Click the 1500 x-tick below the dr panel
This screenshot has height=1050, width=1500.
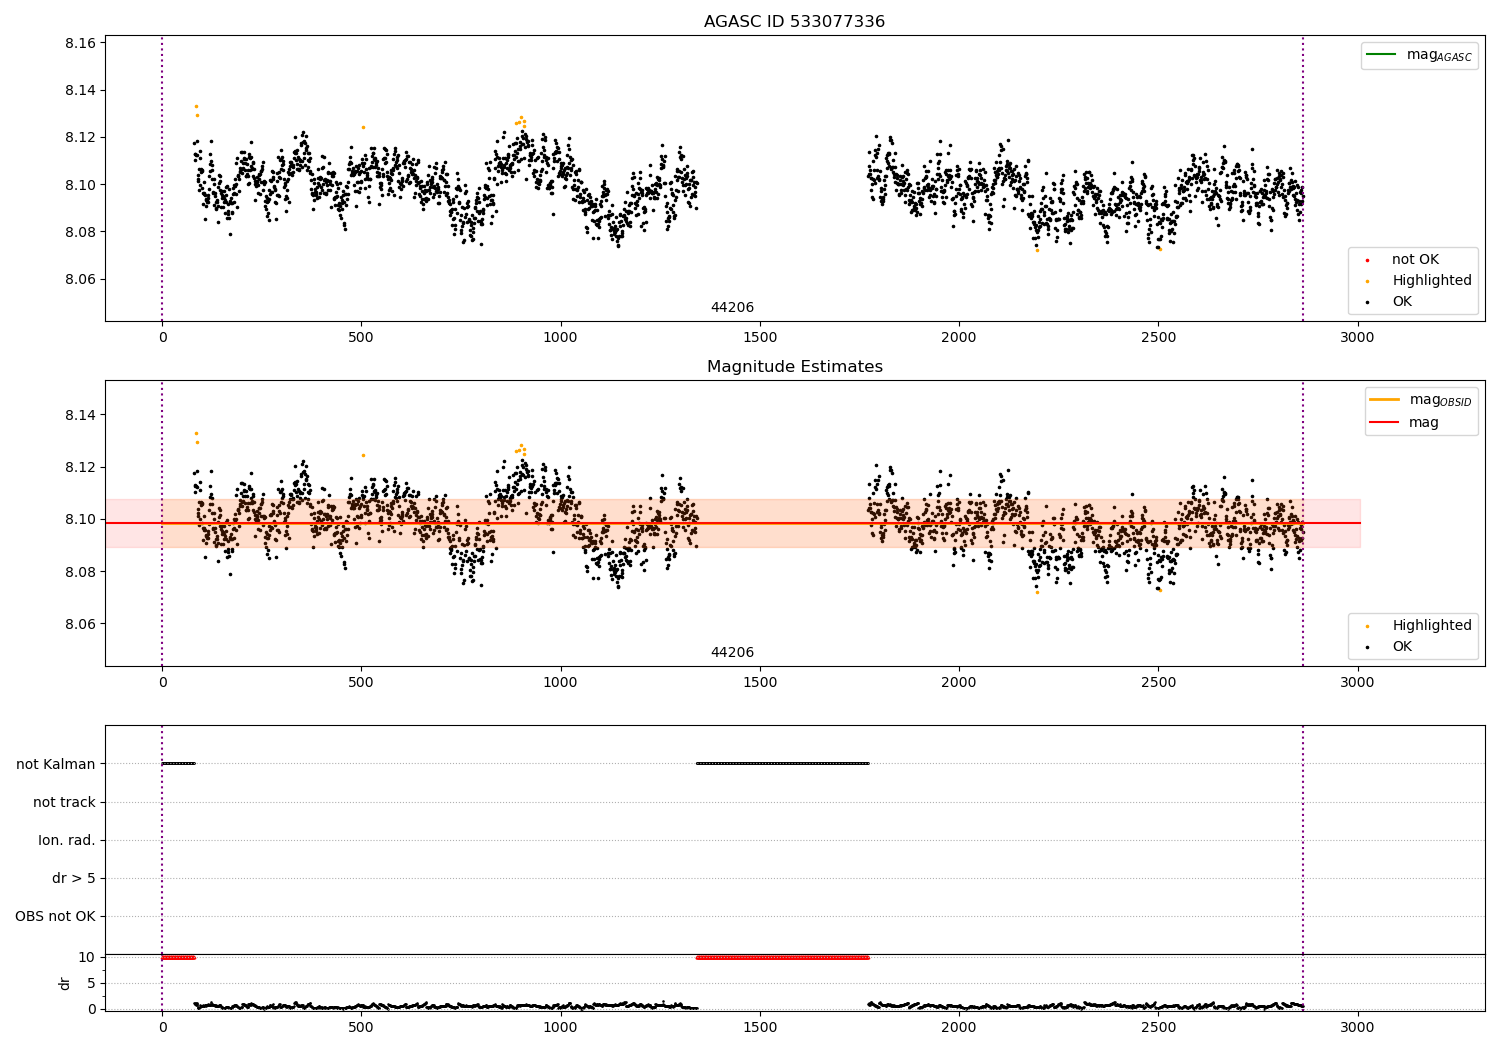pyautogui.click(x=760, y=1027)
